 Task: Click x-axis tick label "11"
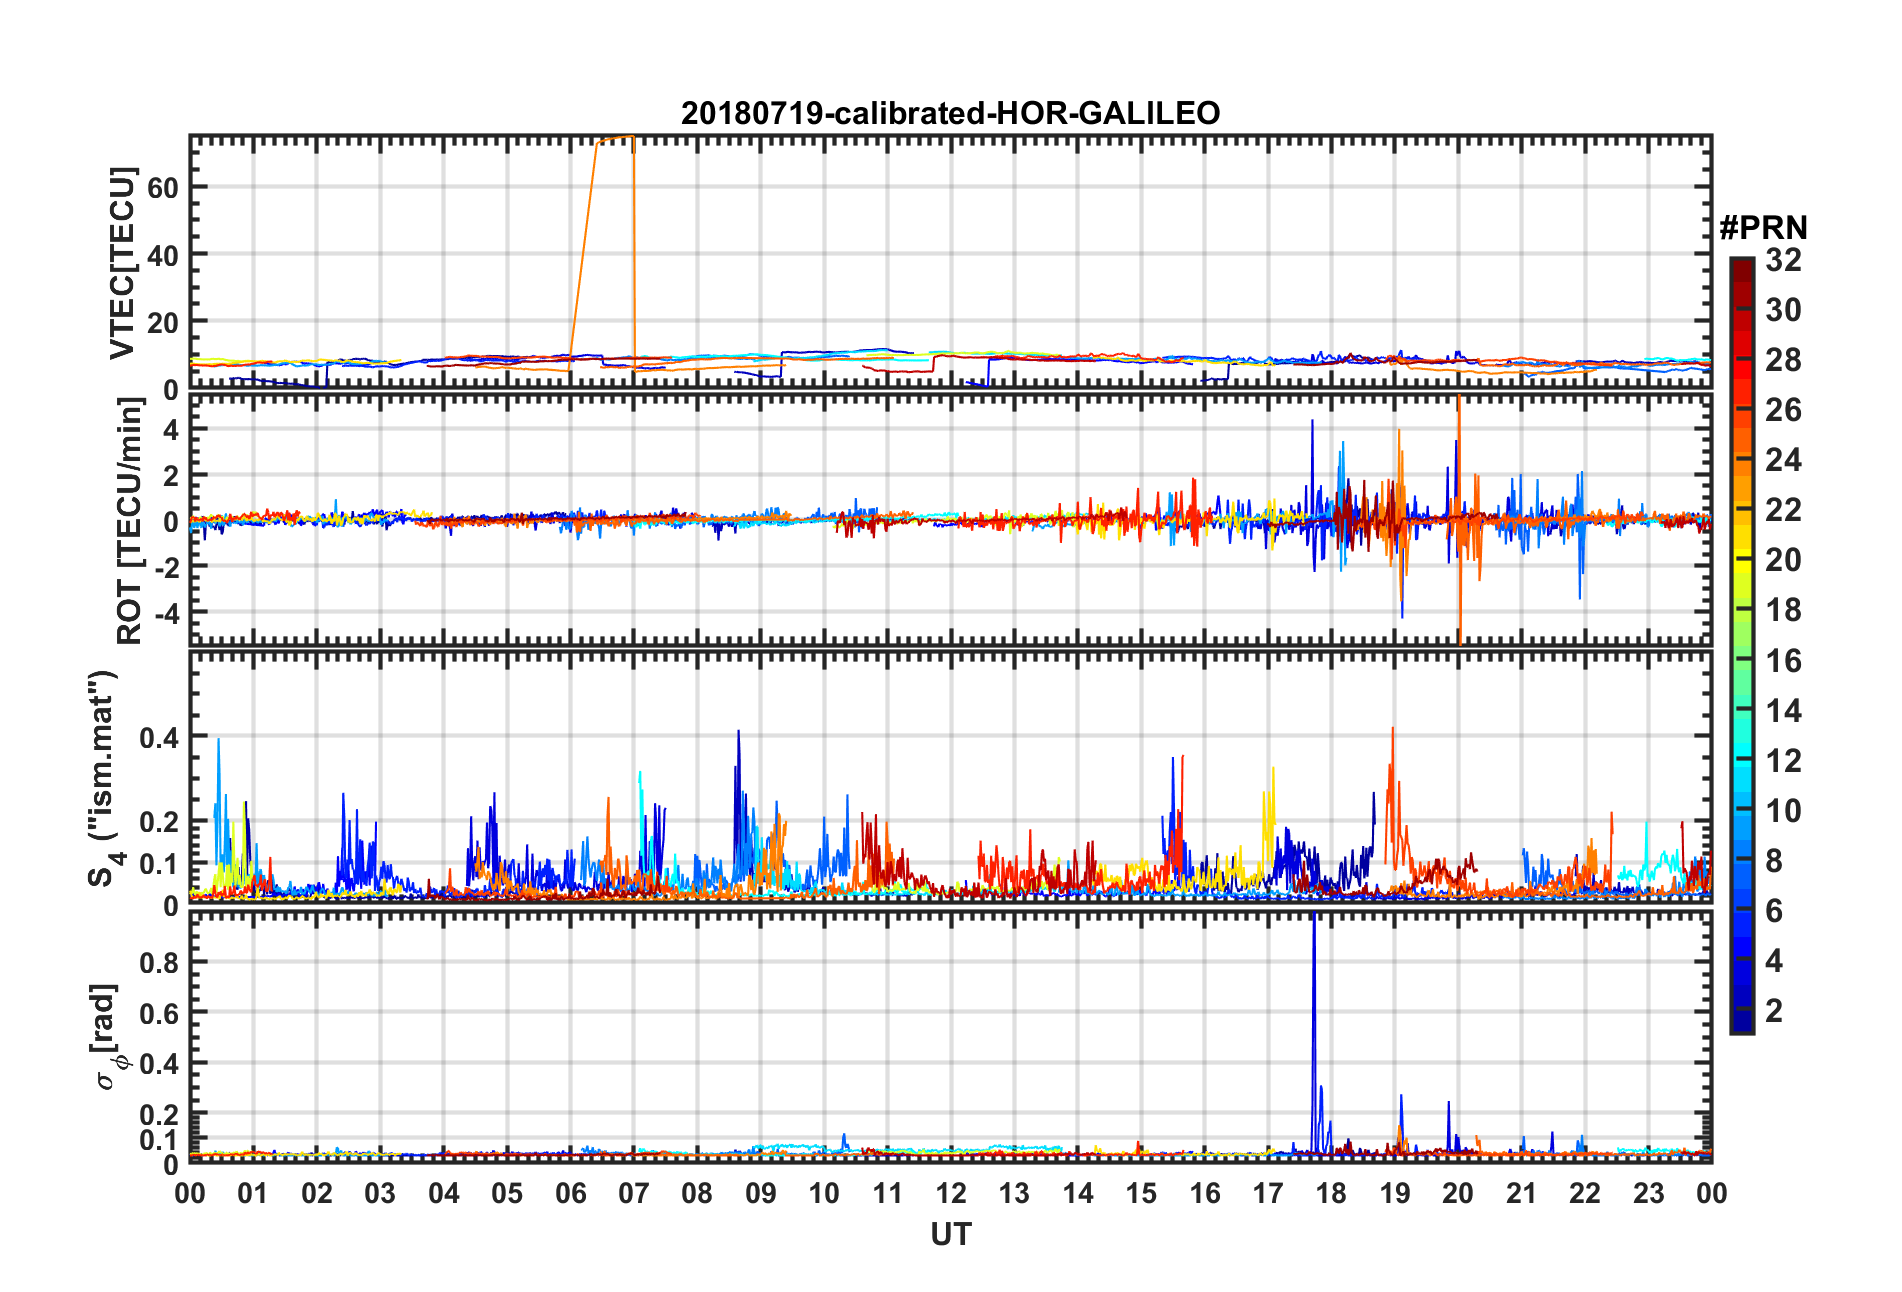(888, 1193)
